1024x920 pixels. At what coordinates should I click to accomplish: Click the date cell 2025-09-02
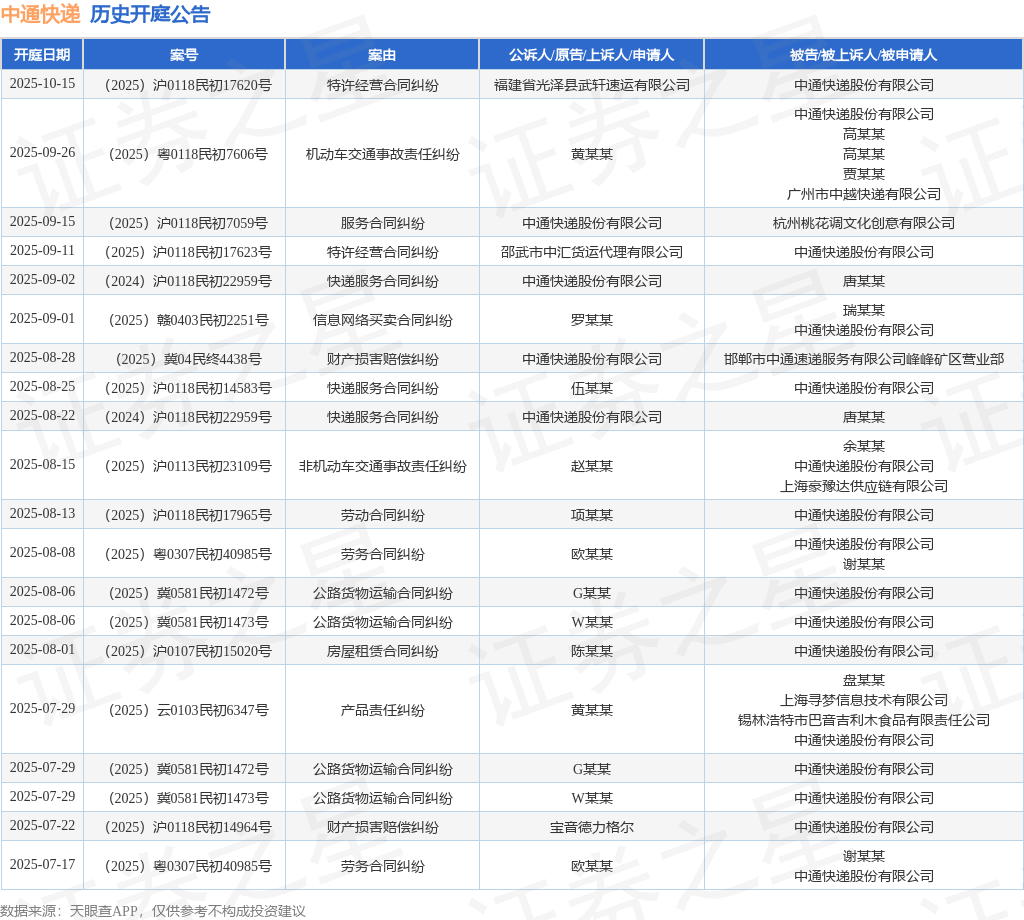pyautogui.click(x=42, y=279)
